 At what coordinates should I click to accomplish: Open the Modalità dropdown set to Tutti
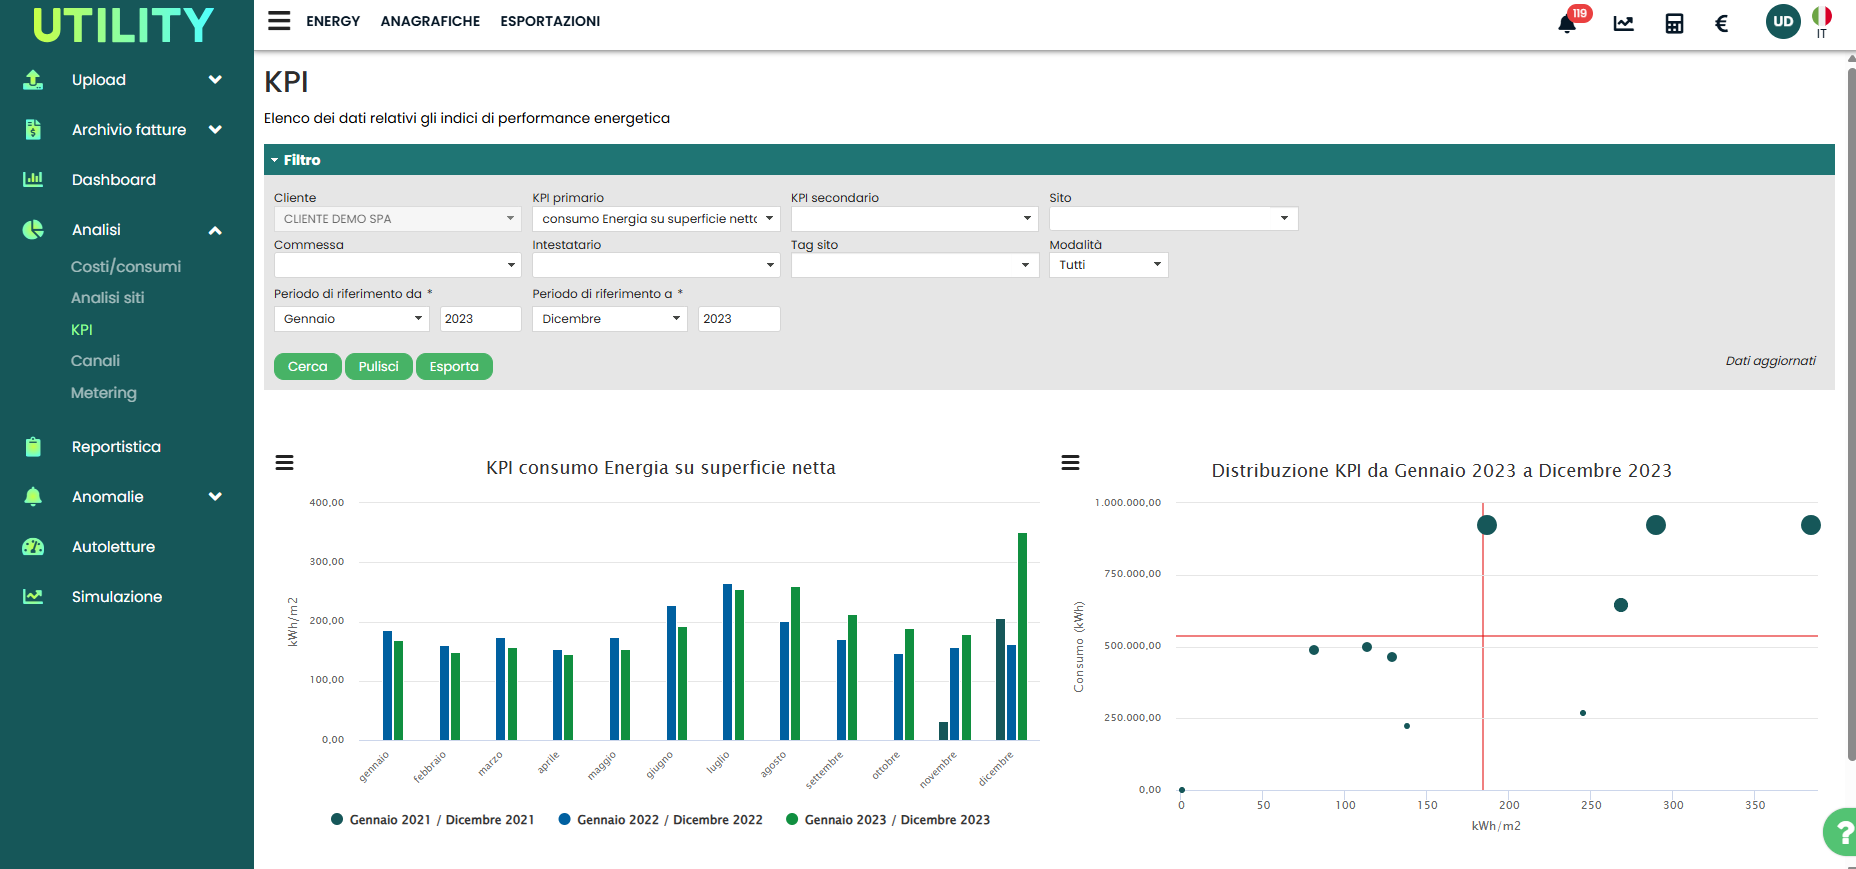point(1109,265)
